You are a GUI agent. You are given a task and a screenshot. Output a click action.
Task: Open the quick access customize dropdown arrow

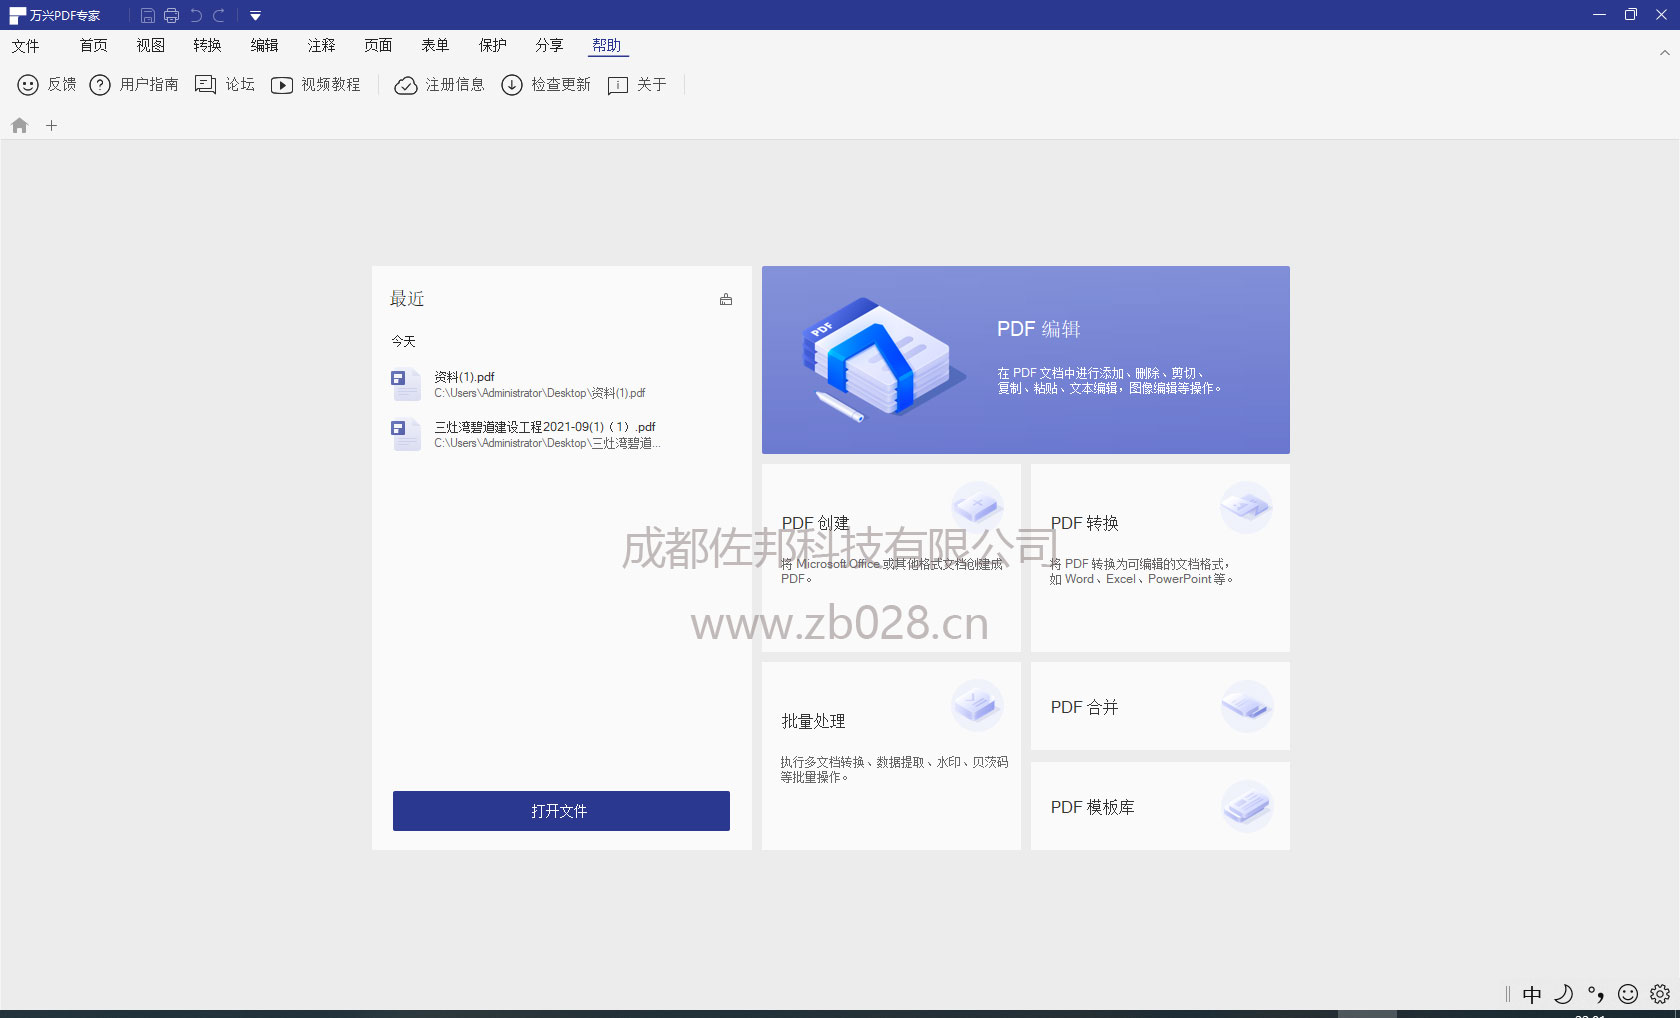[255, 16]
